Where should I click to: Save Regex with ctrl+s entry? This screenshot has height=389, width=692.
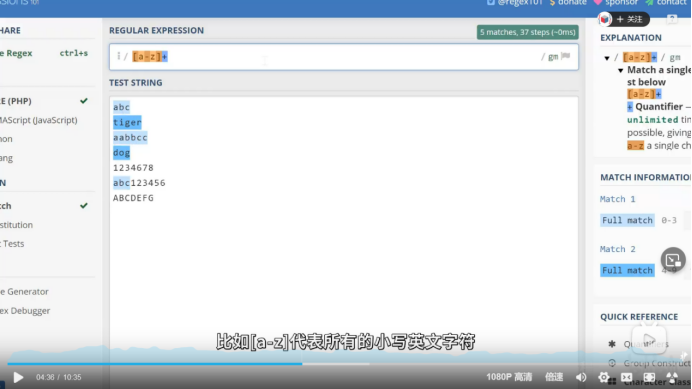44,53
